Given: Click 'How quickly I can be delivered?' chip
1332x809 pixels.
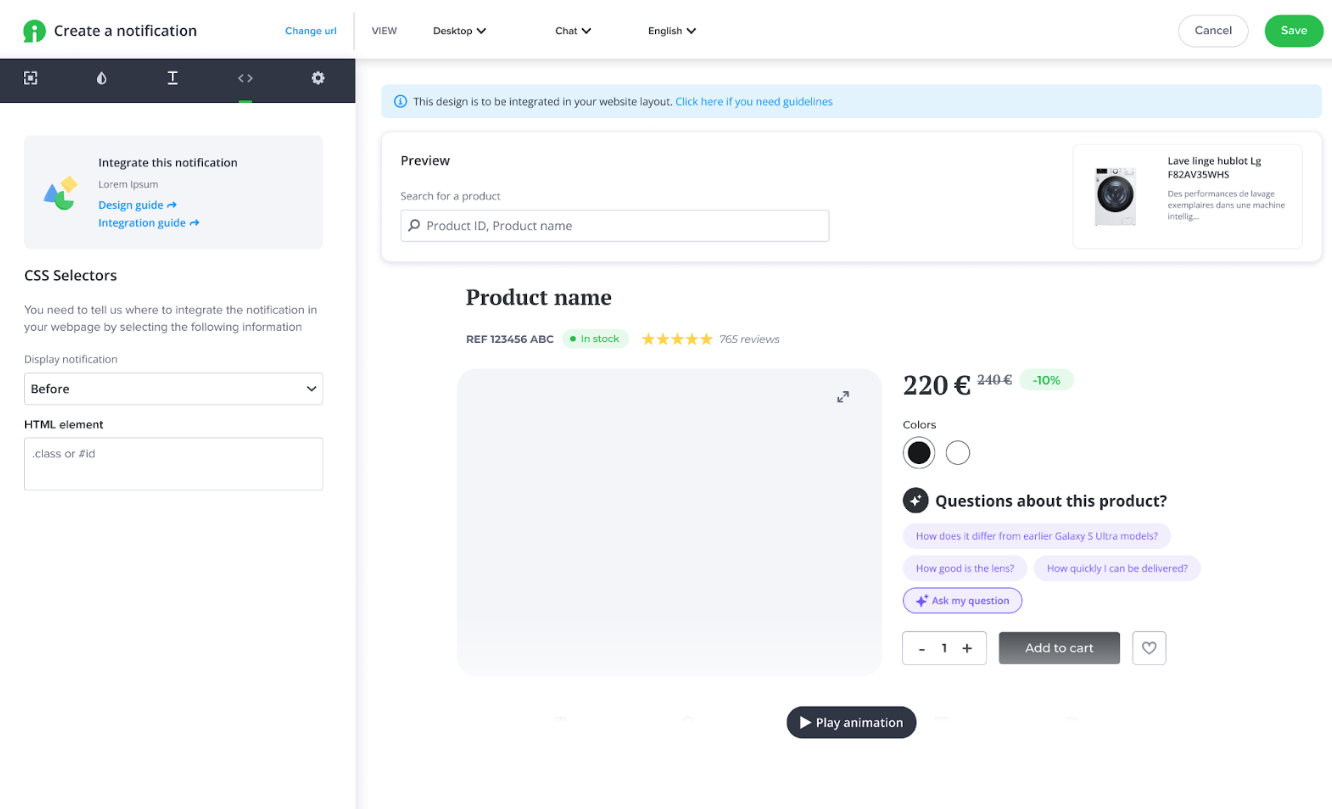Looking at the screenshot, I should click(x=1117, y=568).
